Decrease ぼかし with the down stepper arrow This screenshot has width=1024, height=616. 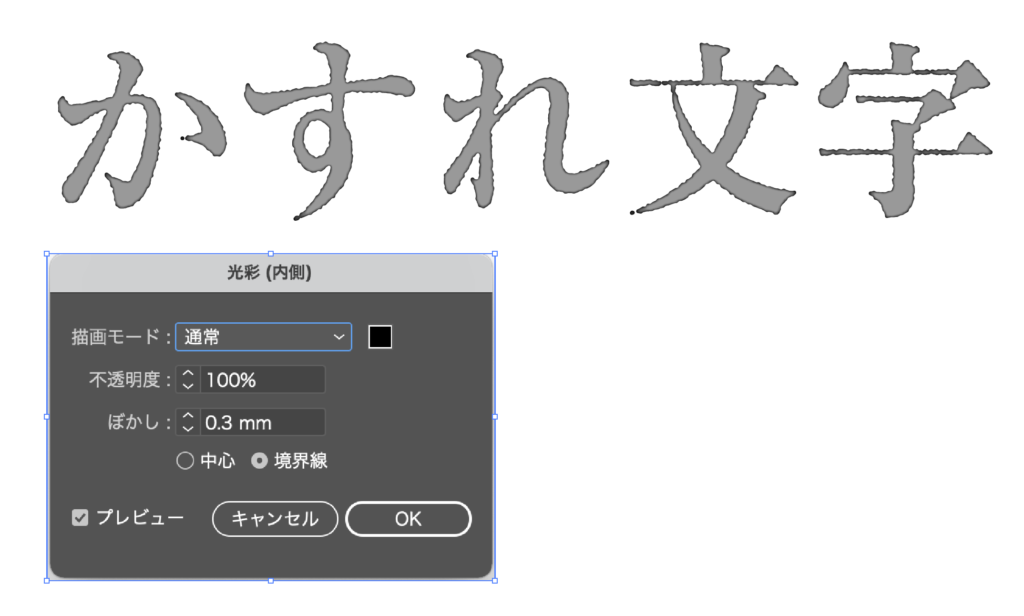[188, 429]
